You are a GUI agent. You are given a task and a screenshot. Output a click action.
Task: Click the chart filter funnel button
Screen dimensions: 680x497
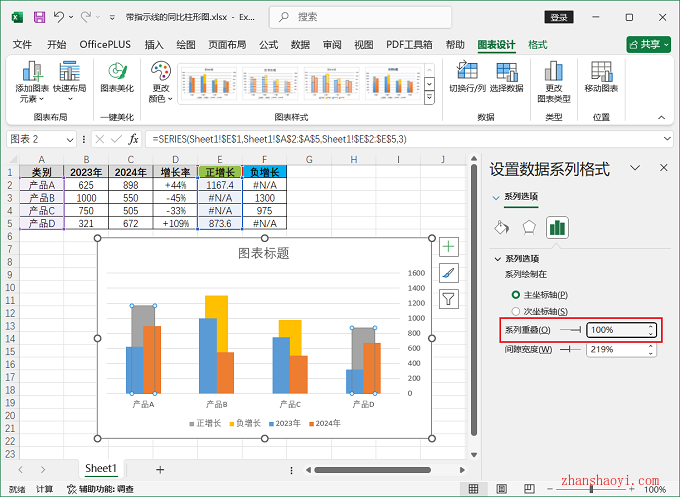(x=449, y=298)
